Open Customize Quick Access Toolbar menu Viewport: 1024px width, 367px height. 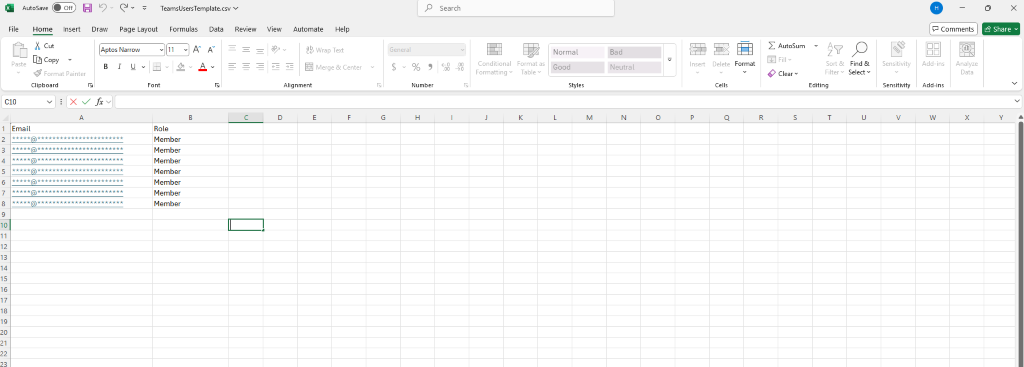(x=144, y=8)
